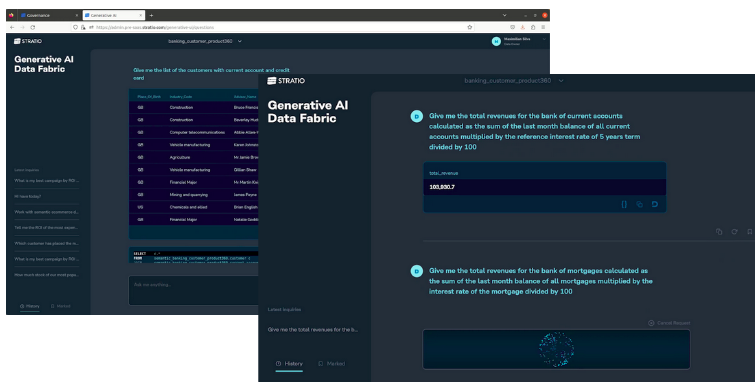
Task: Expand the list-all-tabs chevron in the browser
Action: tap(505, 15)
